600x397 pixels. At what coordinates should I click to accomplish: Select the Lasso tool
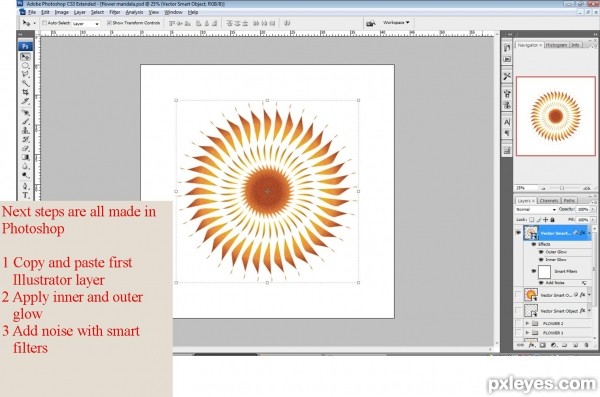click(25, 74)
